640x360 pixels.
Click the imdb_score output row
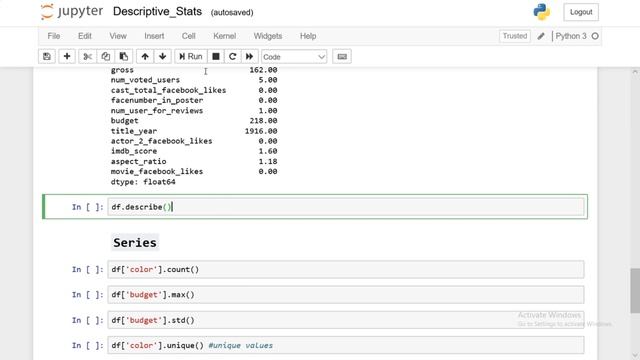point(194,151)
